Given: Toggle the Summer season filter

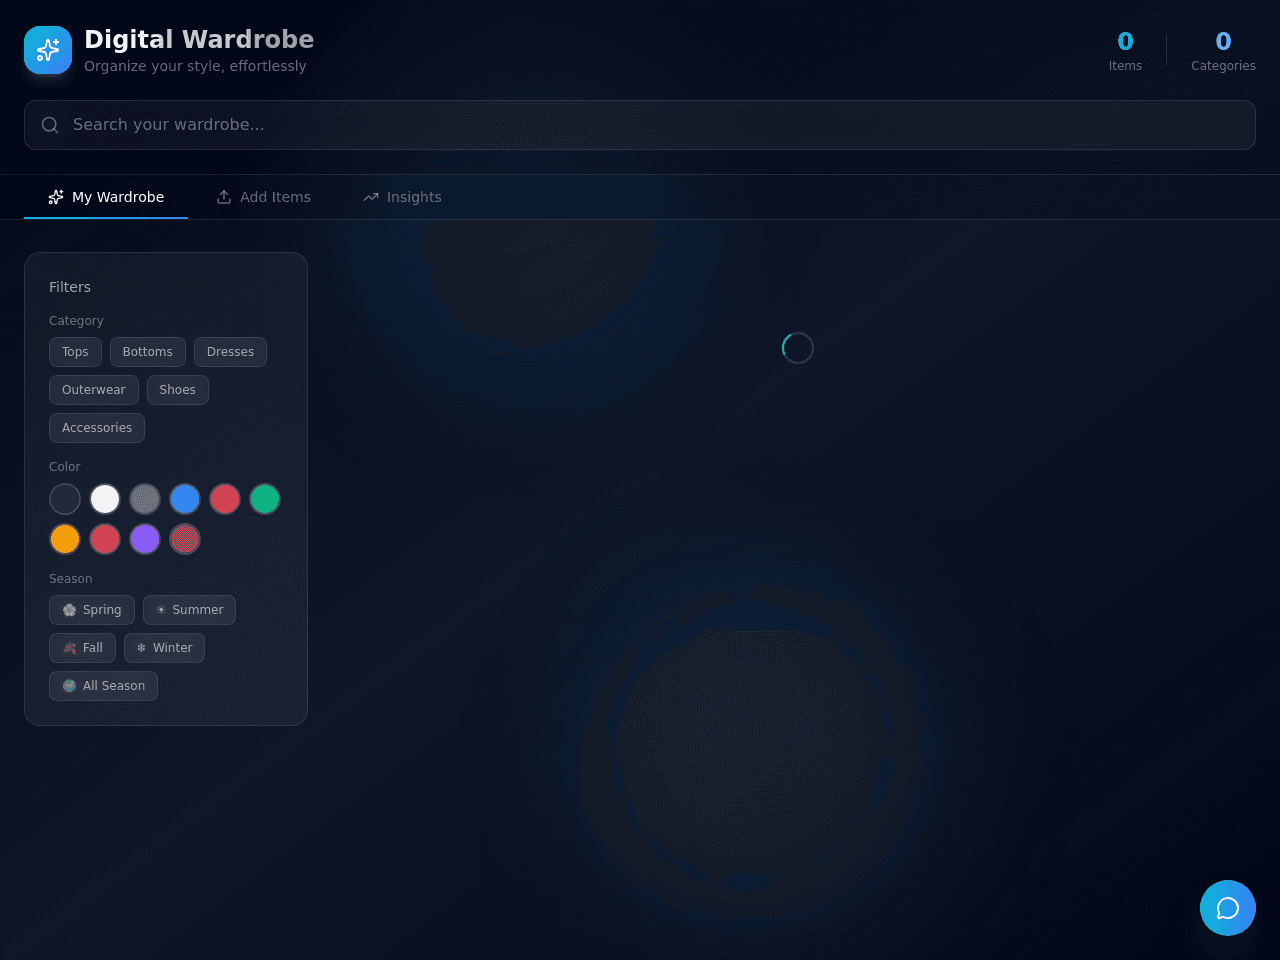Looking at the screenshot, I should click(189, 610).
